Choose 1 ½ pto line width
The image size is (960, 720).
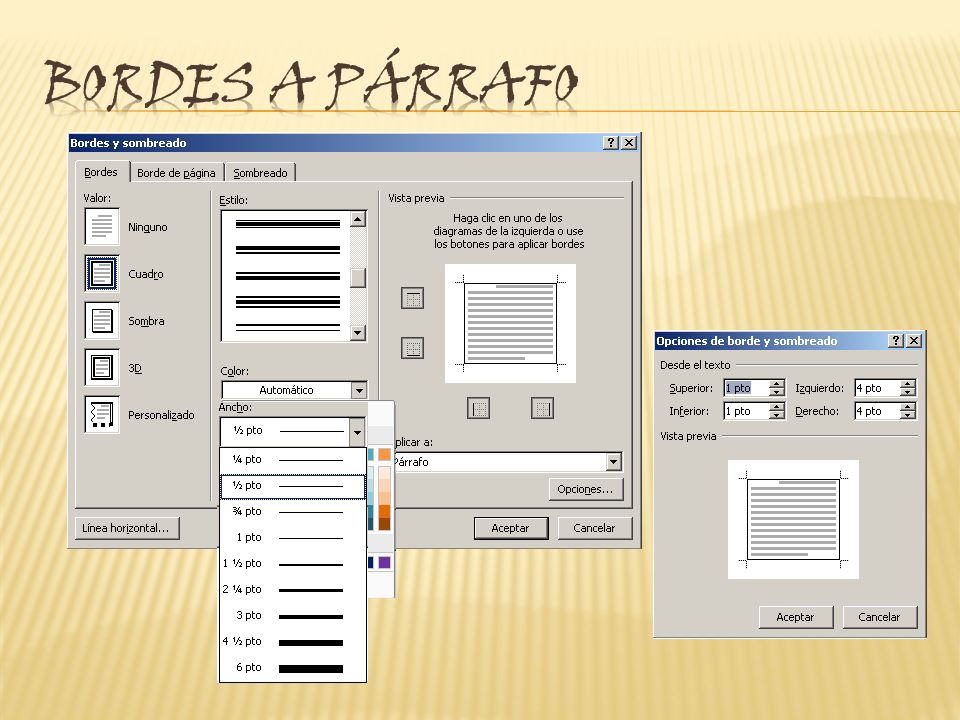click(293, 563)
